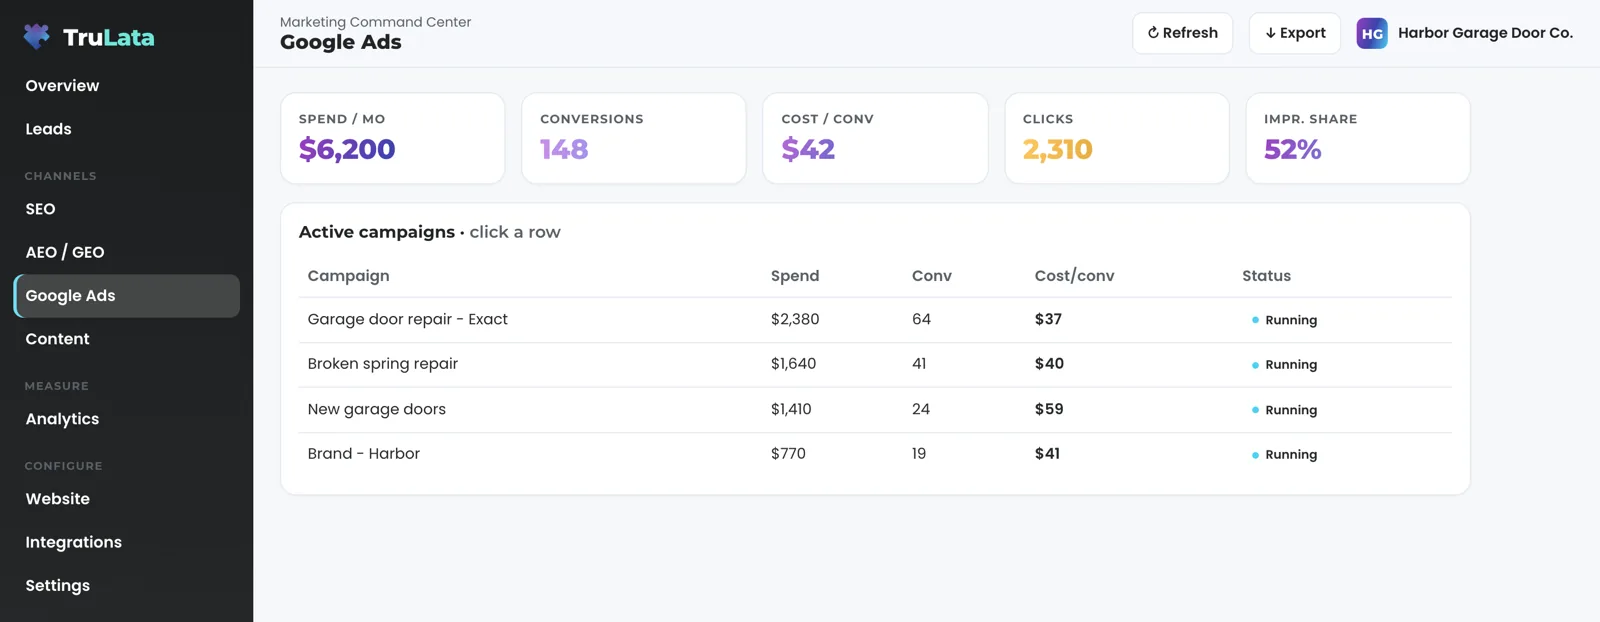Click the Campaign column header
The image size is (1600, 622).
pos(348,276)
